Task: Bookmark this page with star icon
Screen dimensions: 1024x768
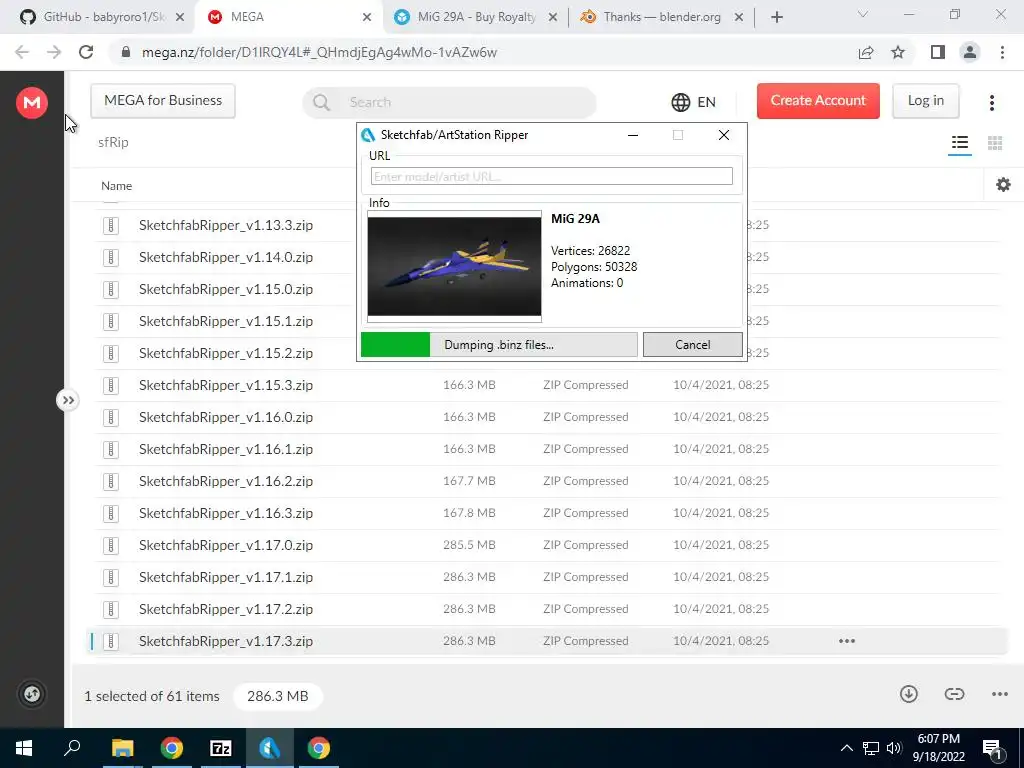Action: click(898, 52)
